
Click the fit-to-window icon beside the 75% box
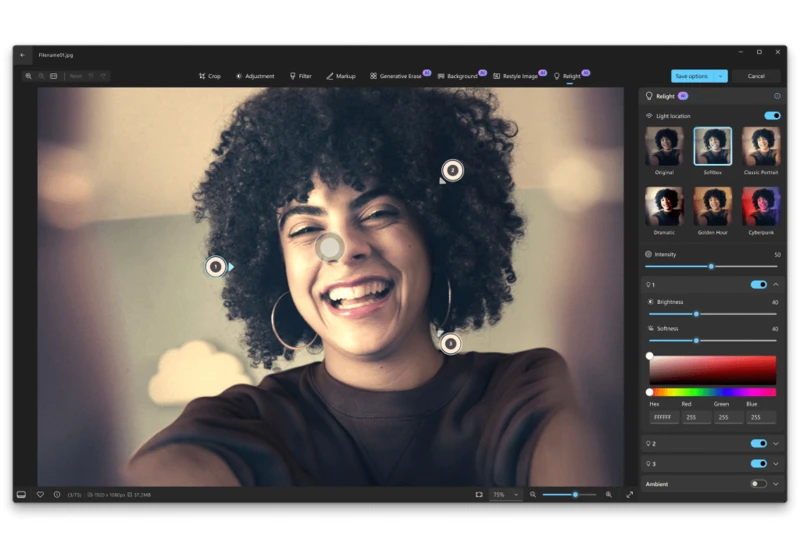479,495
